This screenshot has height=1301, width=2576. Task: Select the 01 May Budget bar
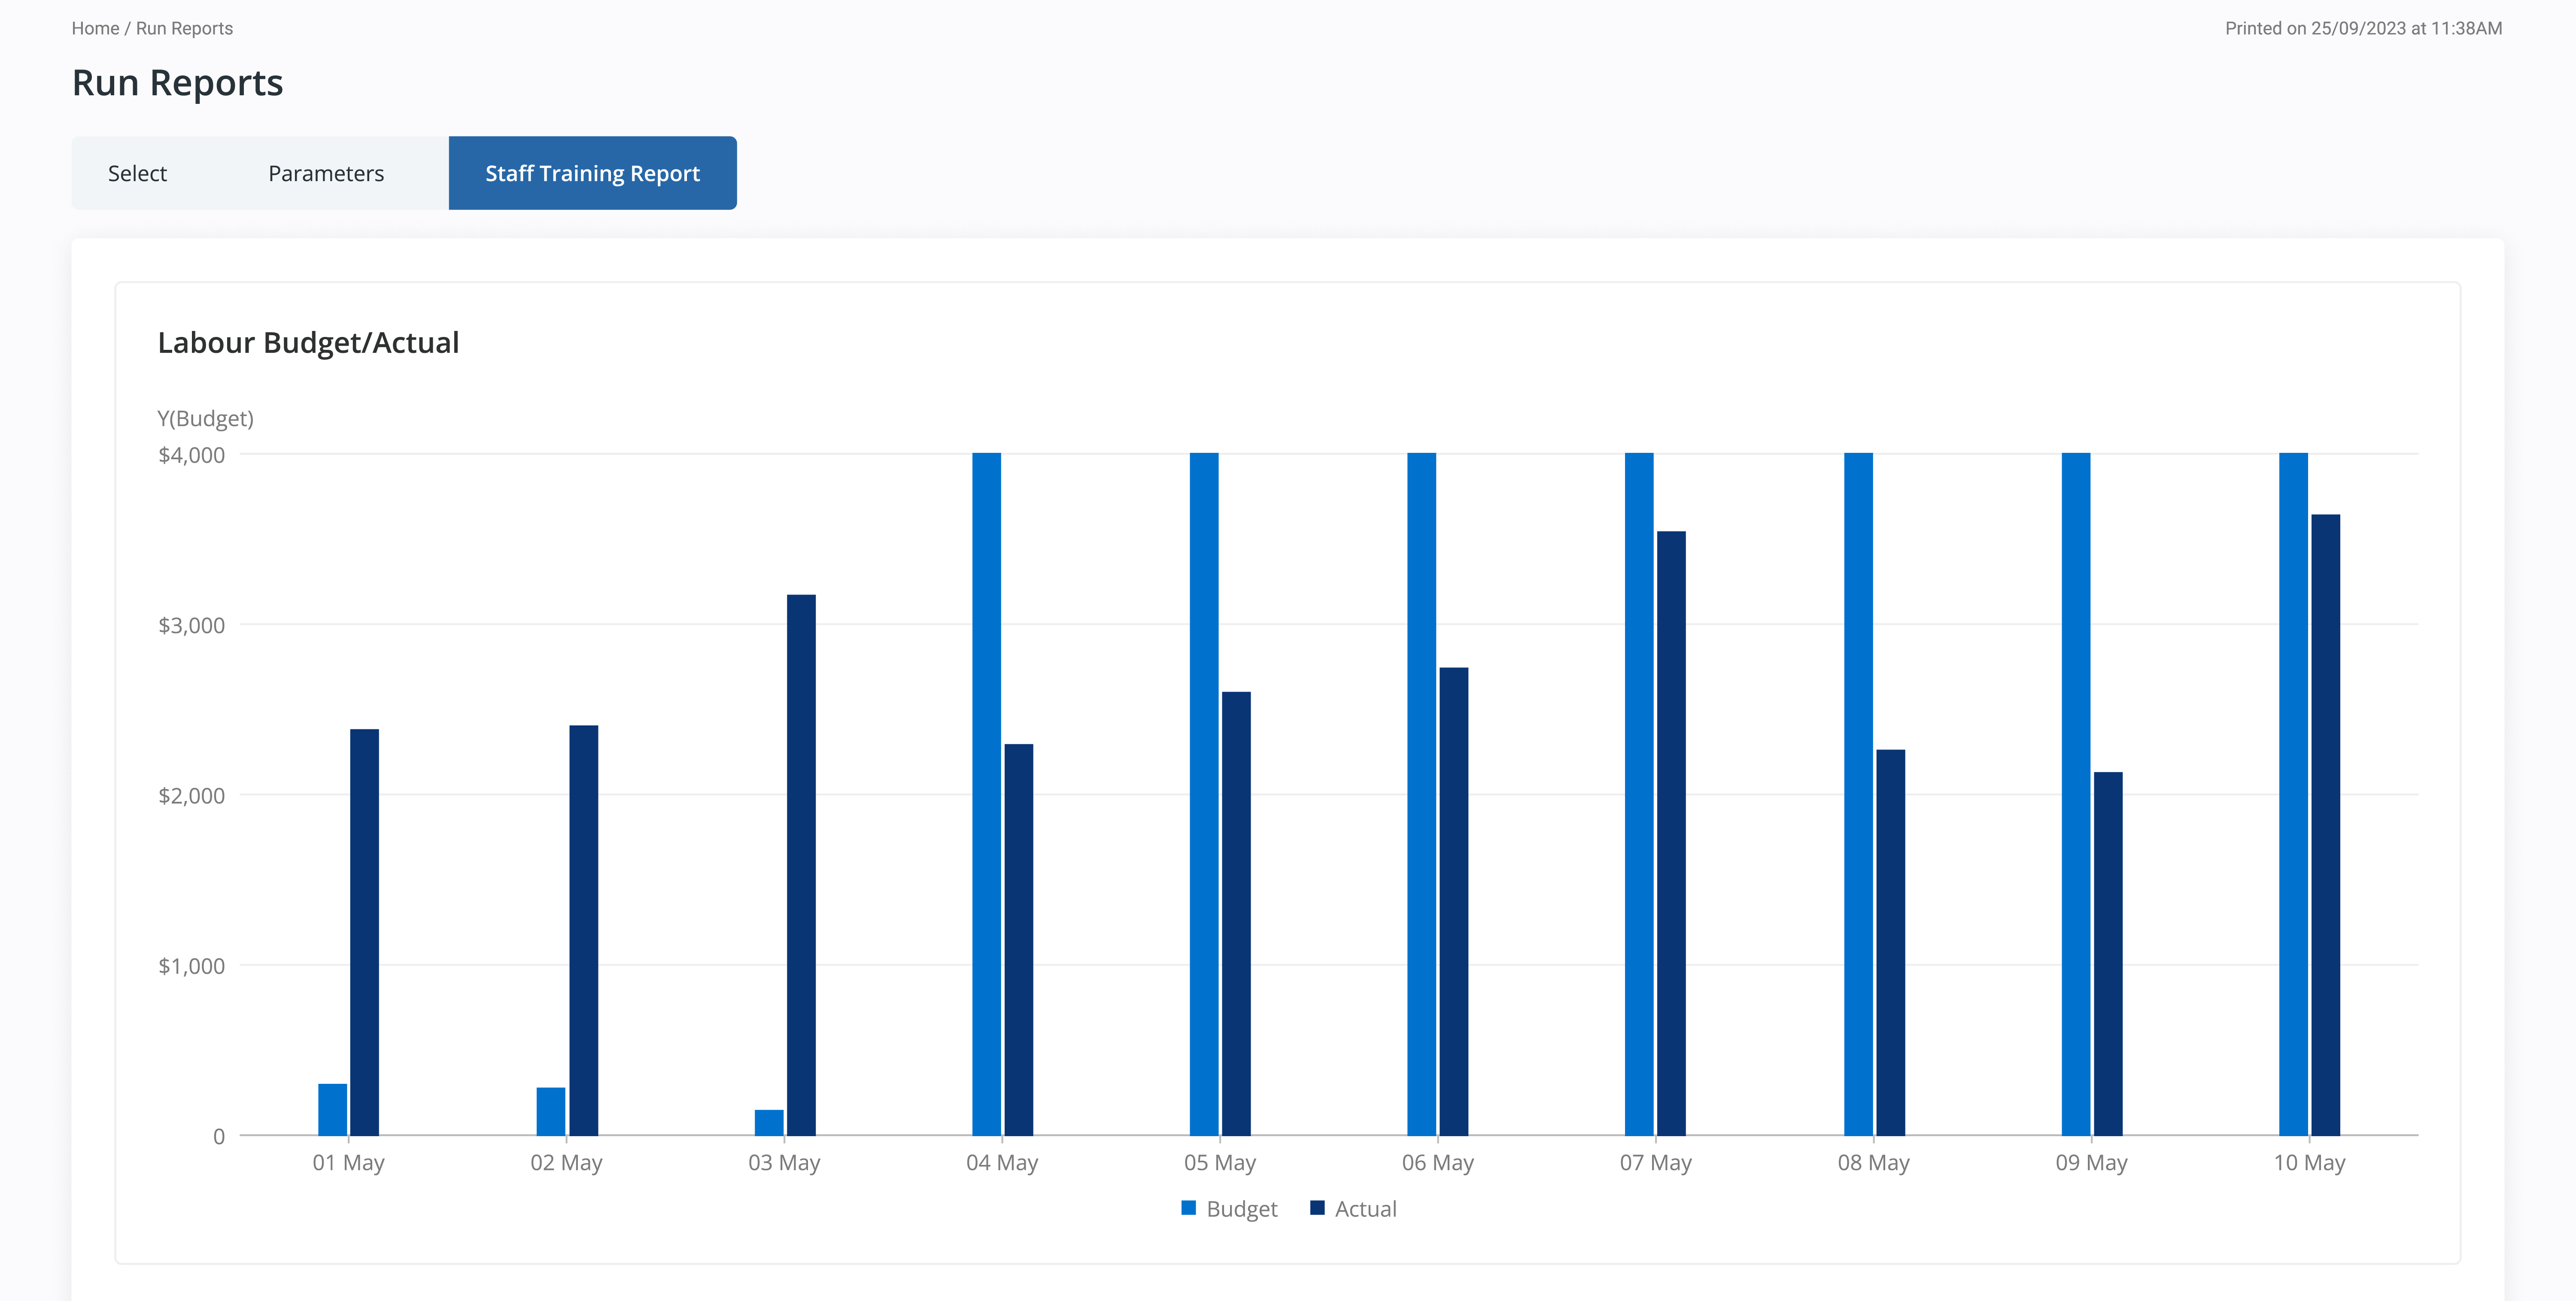pos(333,1109)
